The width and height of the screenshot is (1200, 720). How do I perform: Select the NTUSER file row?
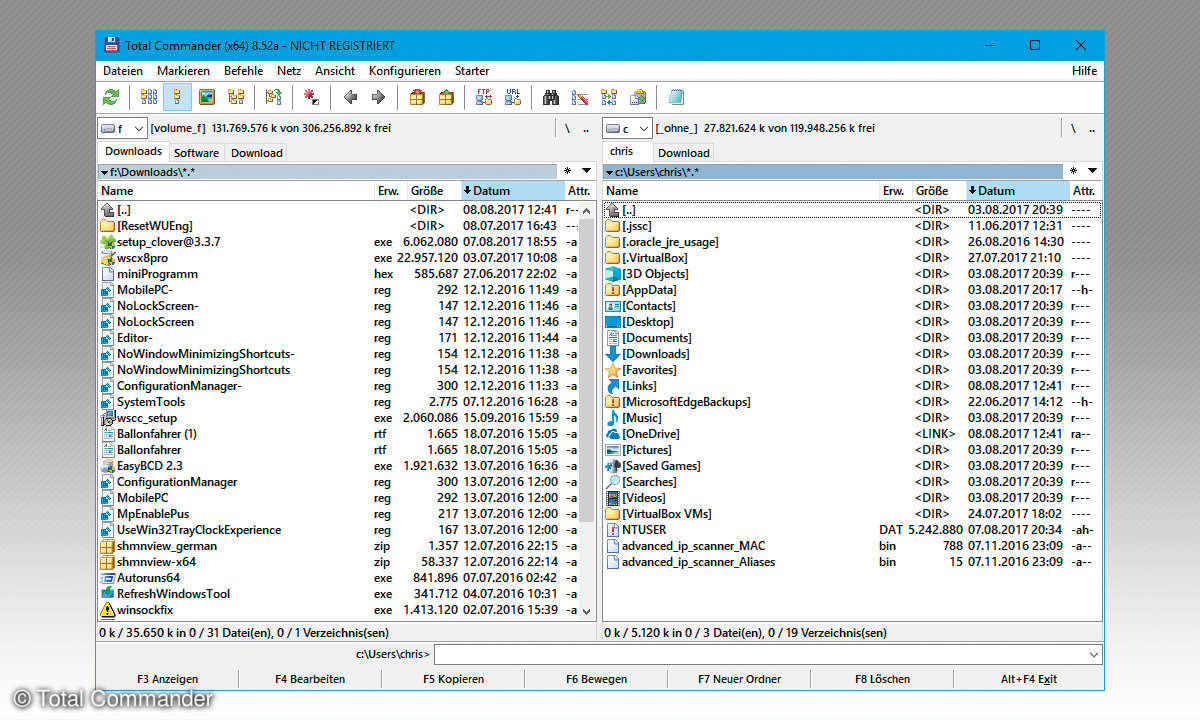tap(853, 530)
